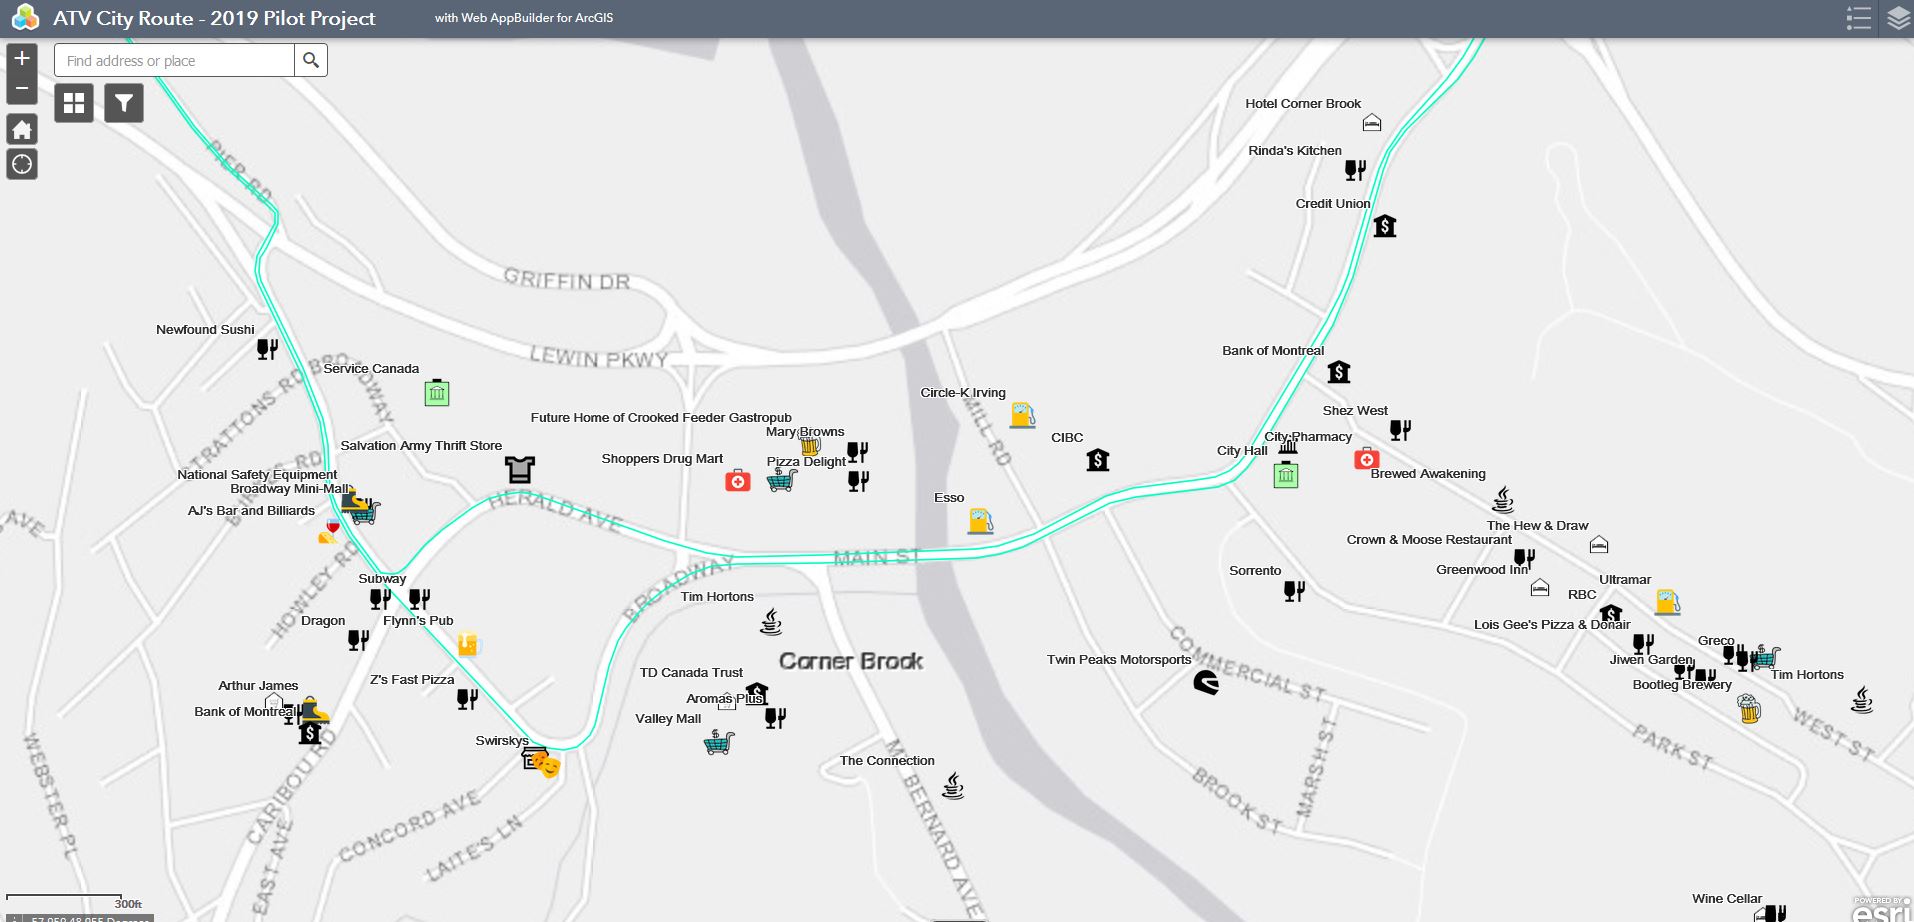Click the Corner Brook city label

(851, 661)
